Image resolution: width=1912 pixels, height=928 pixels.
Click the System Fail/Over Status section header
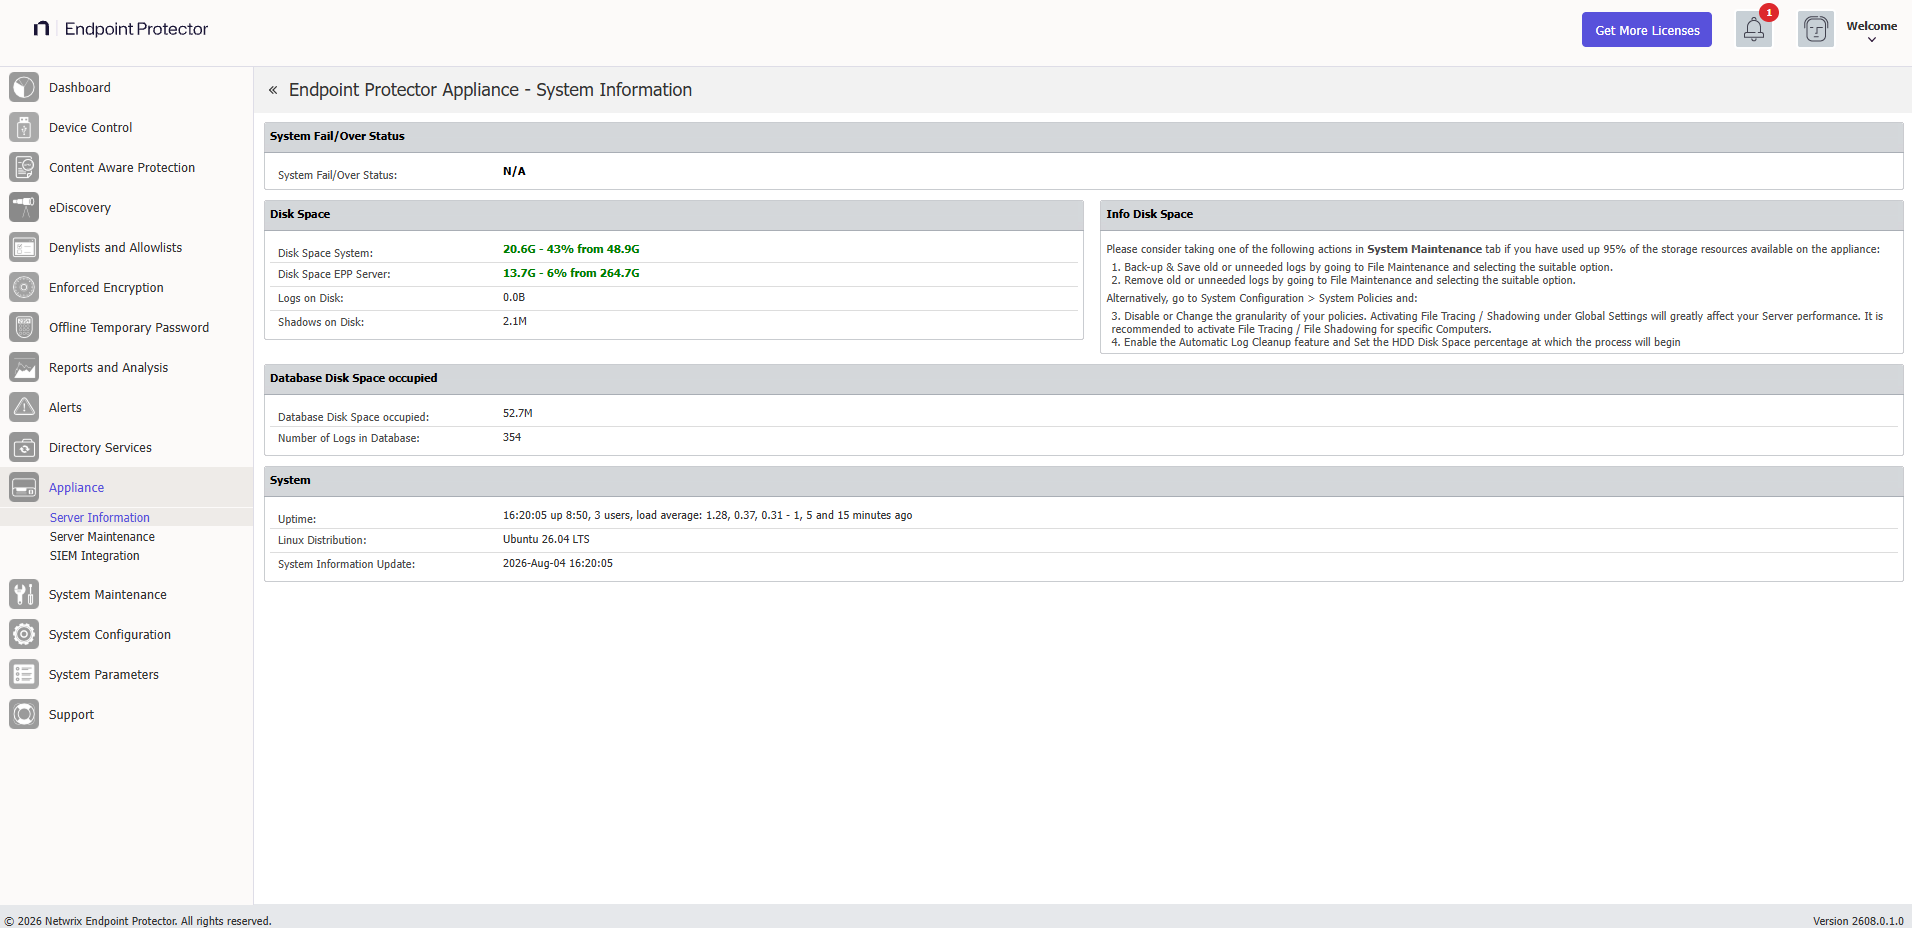337,136
